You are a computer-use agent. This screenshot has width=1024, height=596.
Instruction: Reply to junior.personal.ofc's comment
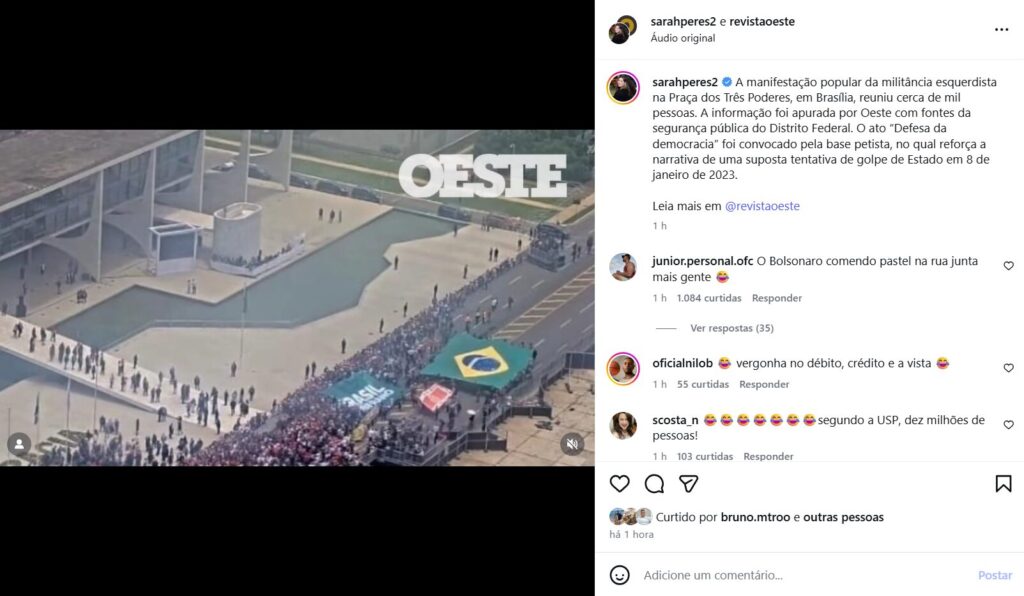coord(776,298)
